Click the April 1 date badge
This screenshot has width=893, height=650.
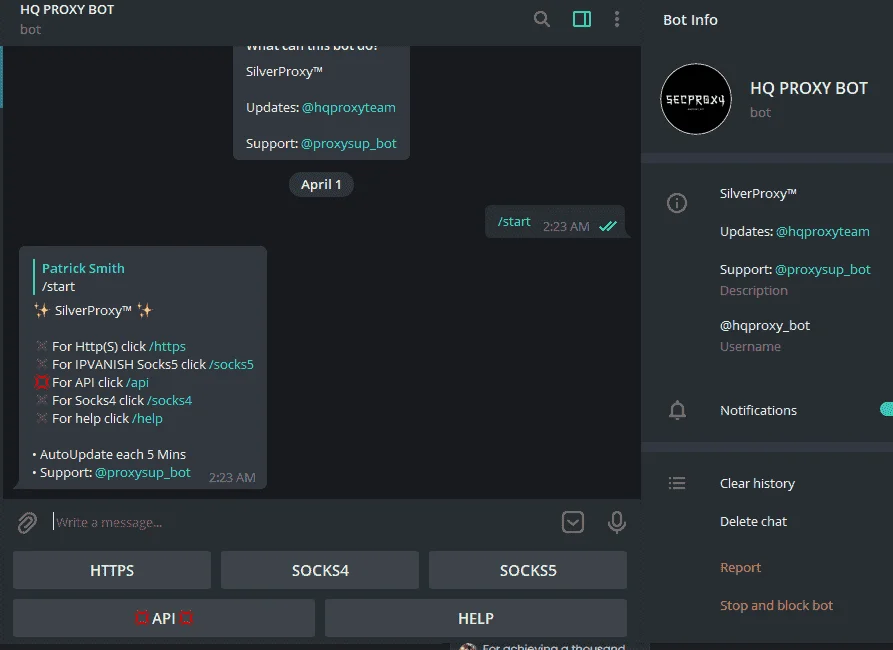(321, 185)
